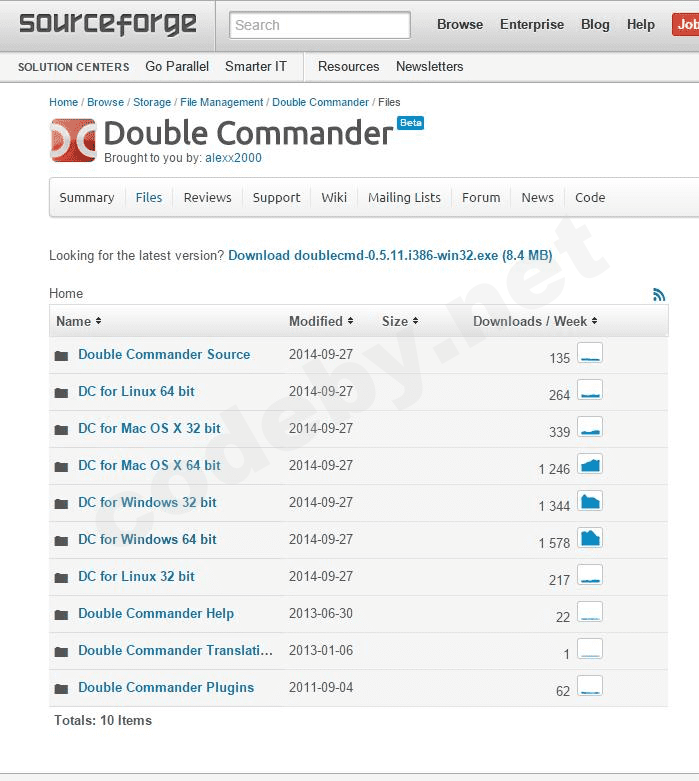Click File Management in the breadcrumb
699x781 pixels.
click(221, 102)
